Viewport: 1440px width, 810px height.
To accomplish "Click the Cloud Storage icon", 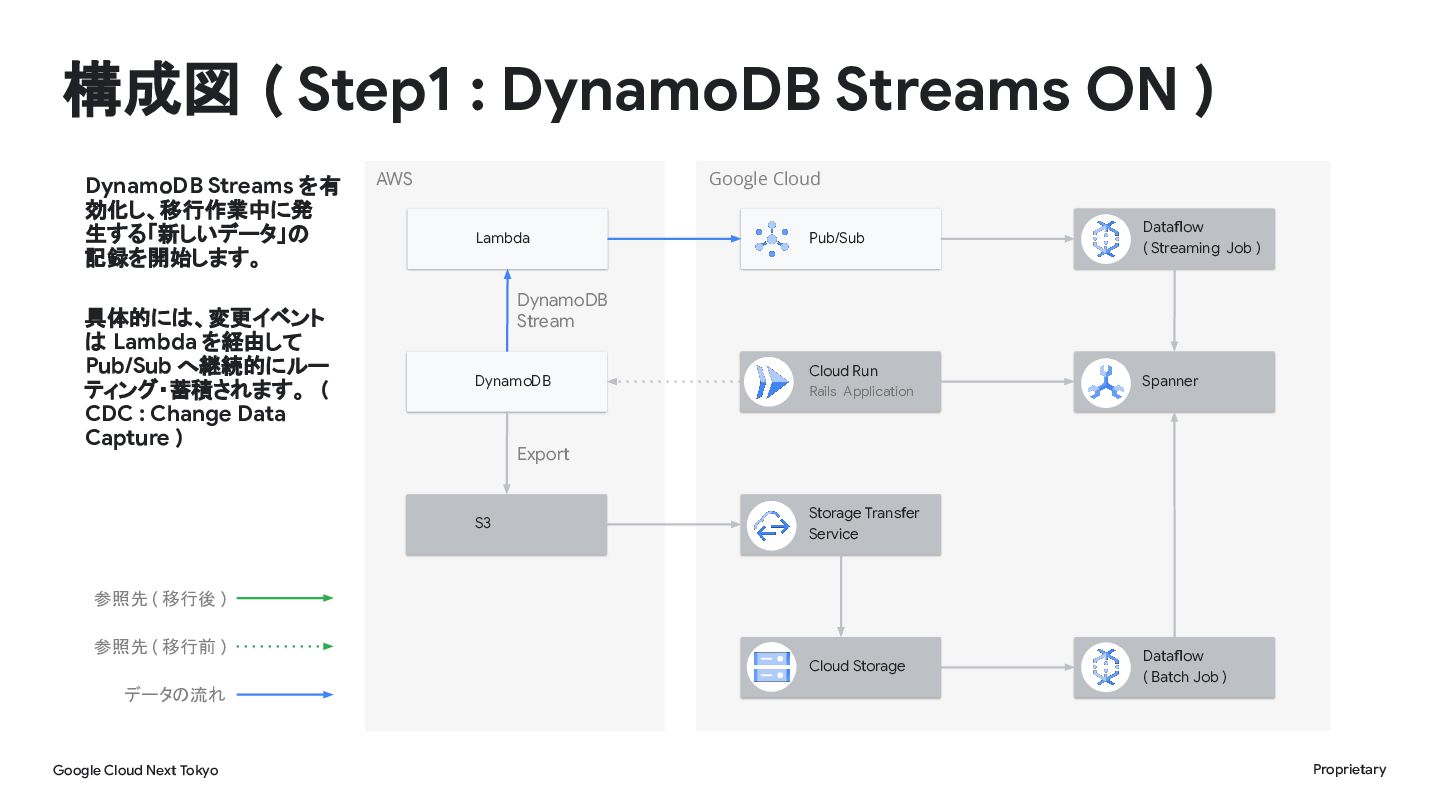I will (771, 667).
